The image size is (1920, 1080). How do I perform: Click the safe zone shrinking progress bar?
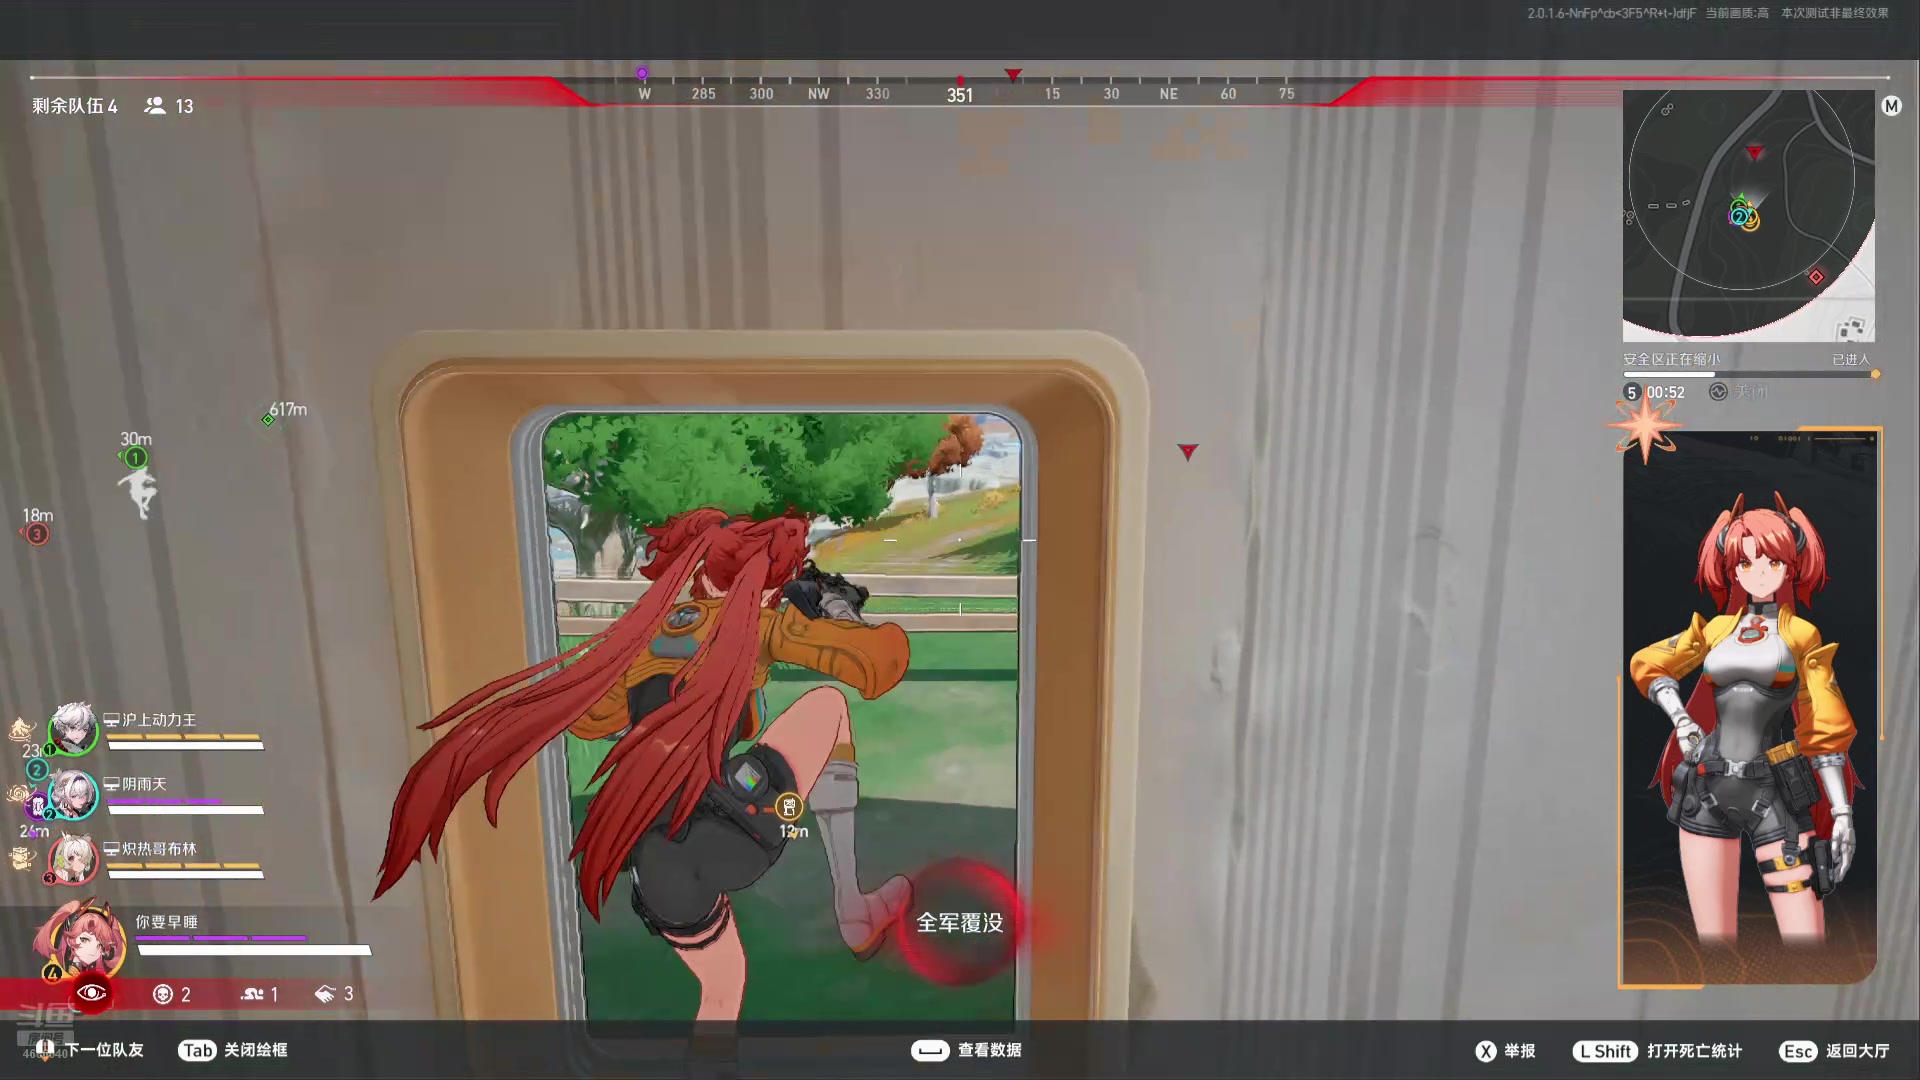[1750, 375]
